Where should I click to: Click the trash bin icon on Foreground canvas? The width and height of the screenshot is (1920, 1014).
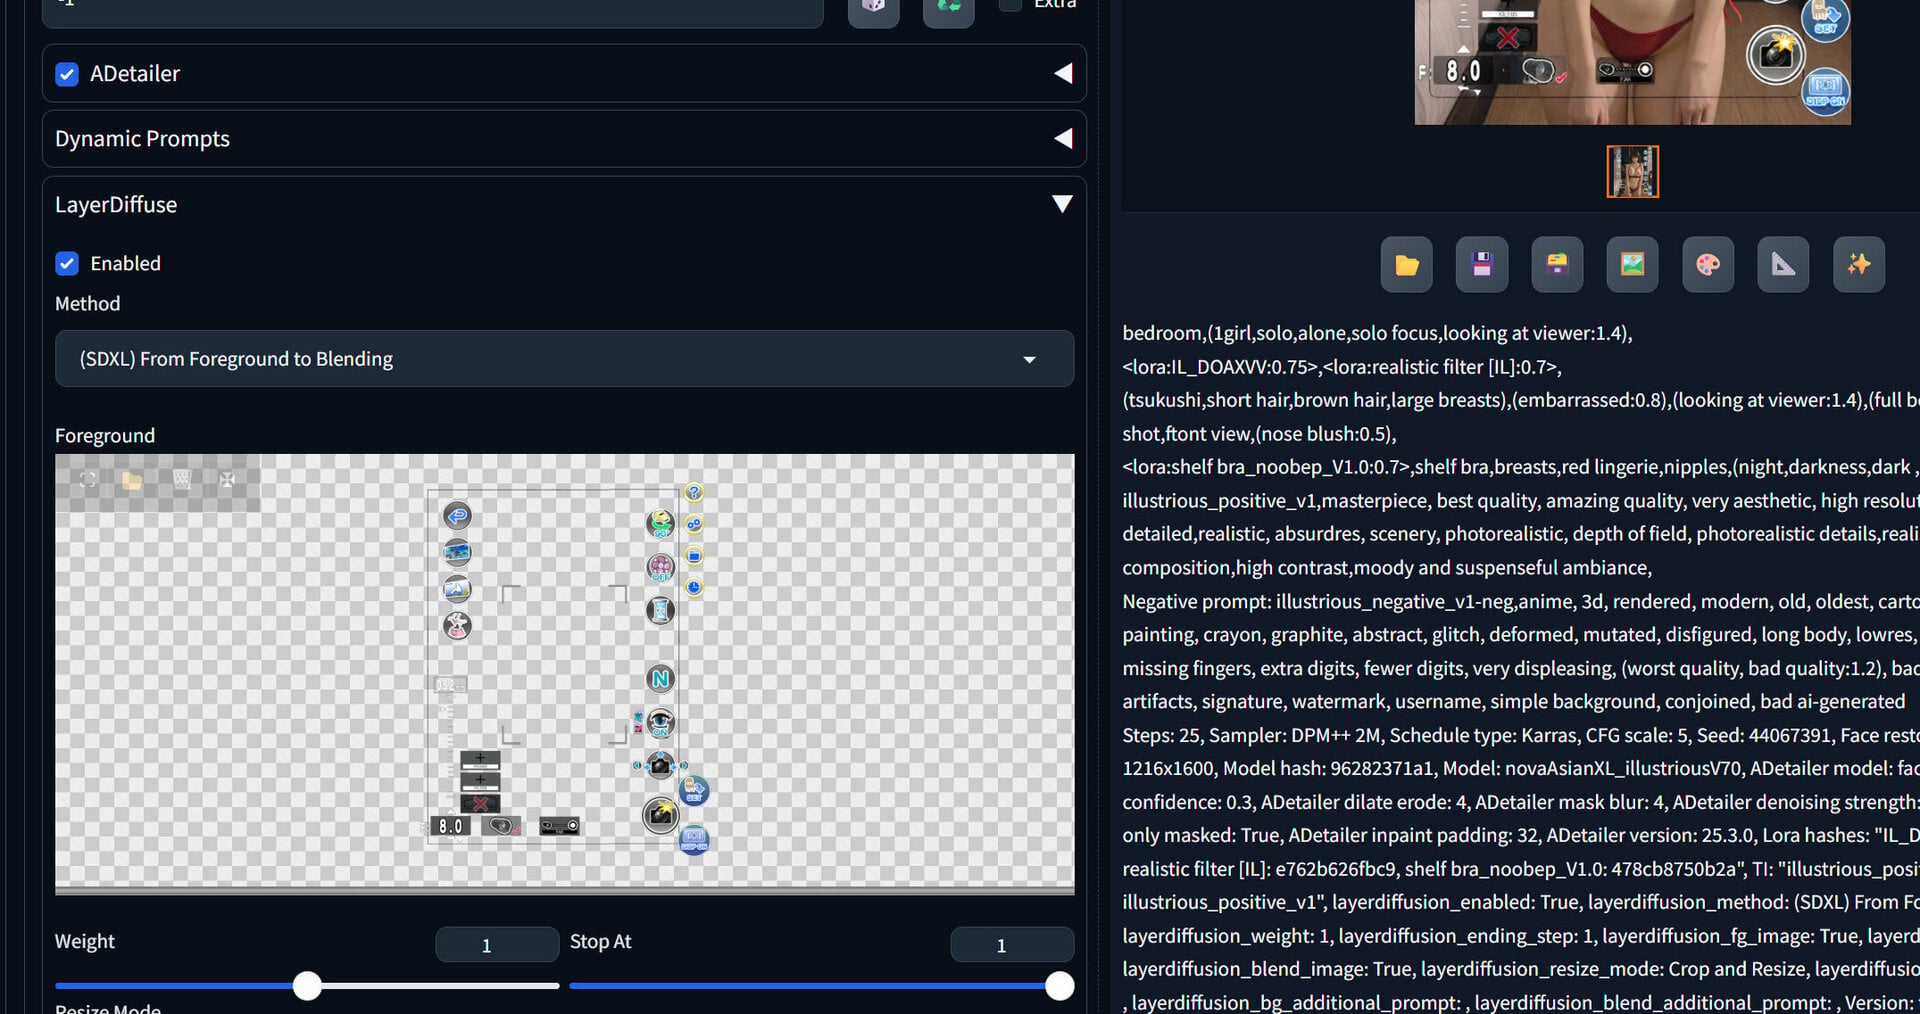tap(181, 480)
